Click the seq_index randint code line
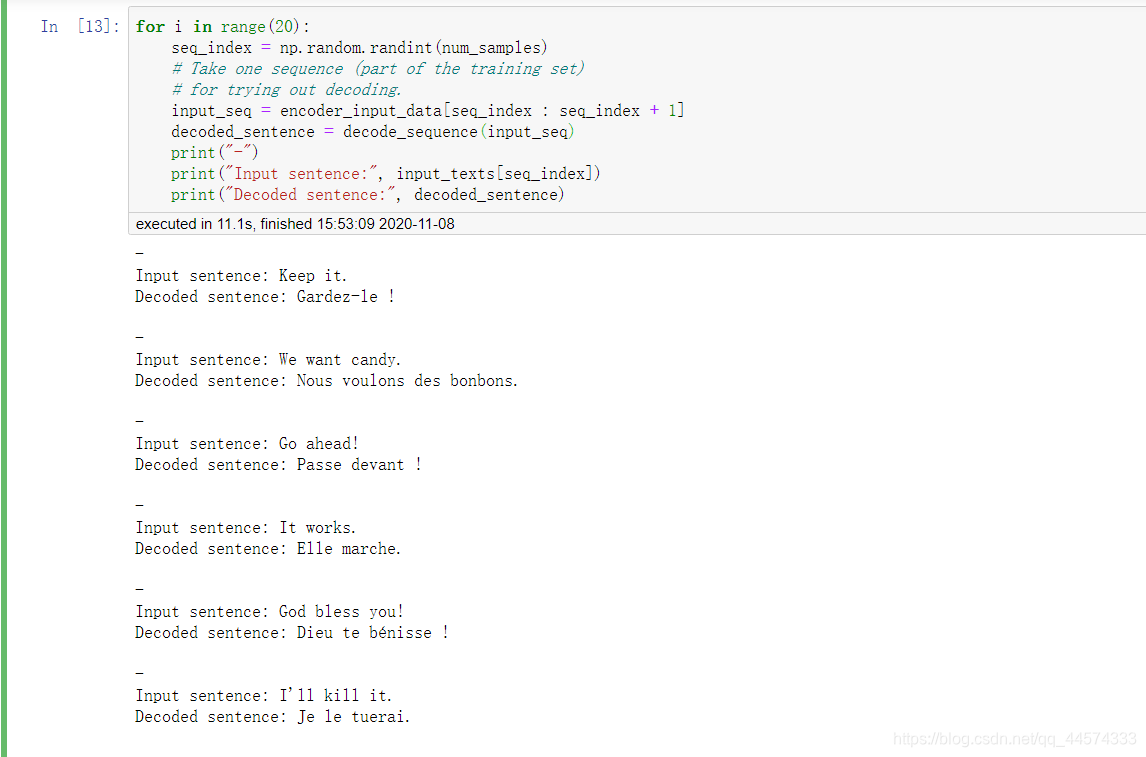 [x=359, y=47]
